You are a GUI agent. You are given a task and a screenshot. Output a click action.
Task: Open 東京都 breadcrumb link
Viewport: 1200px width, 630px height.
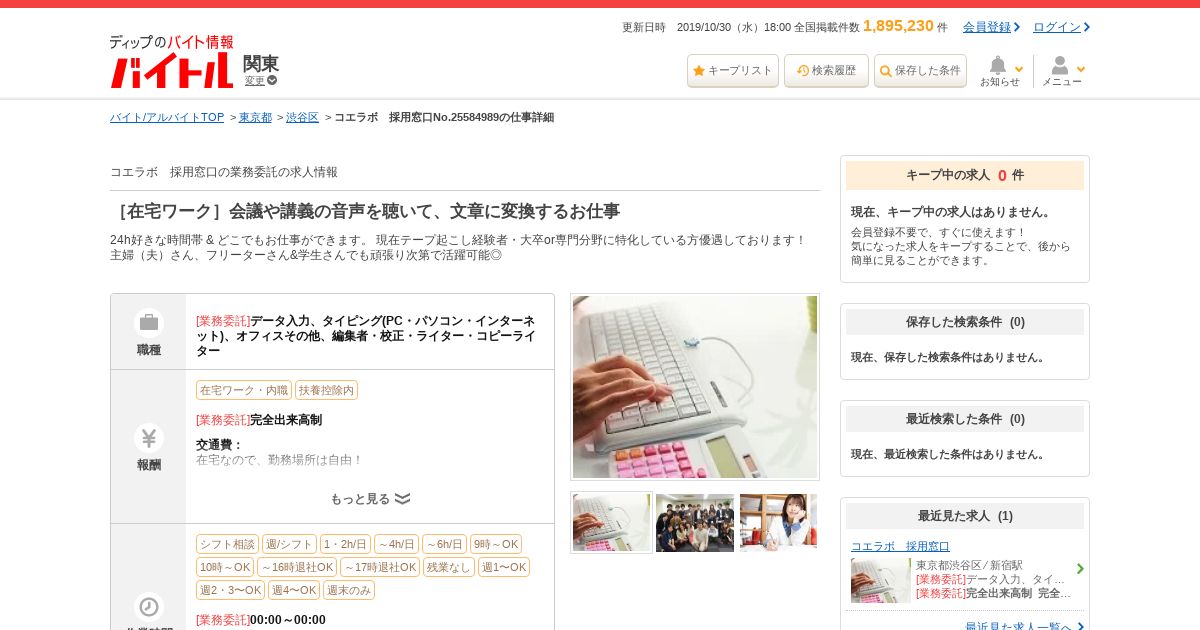click(x=255, y=117)
